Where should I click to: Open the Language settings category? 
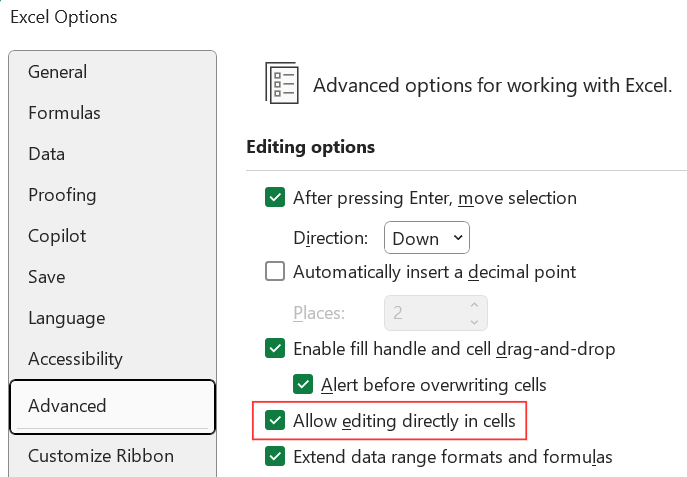66,318
